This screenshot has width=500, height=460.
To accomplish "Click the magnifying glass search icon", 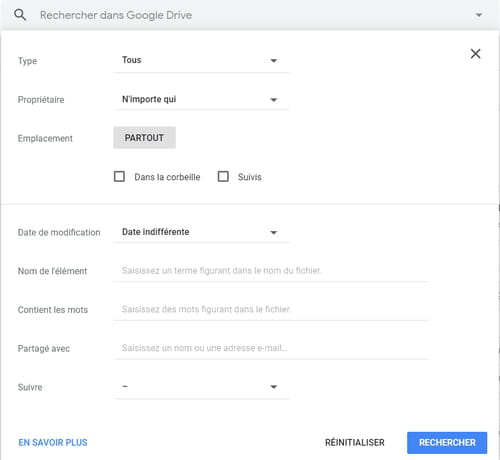I will [x=20, y=15].
